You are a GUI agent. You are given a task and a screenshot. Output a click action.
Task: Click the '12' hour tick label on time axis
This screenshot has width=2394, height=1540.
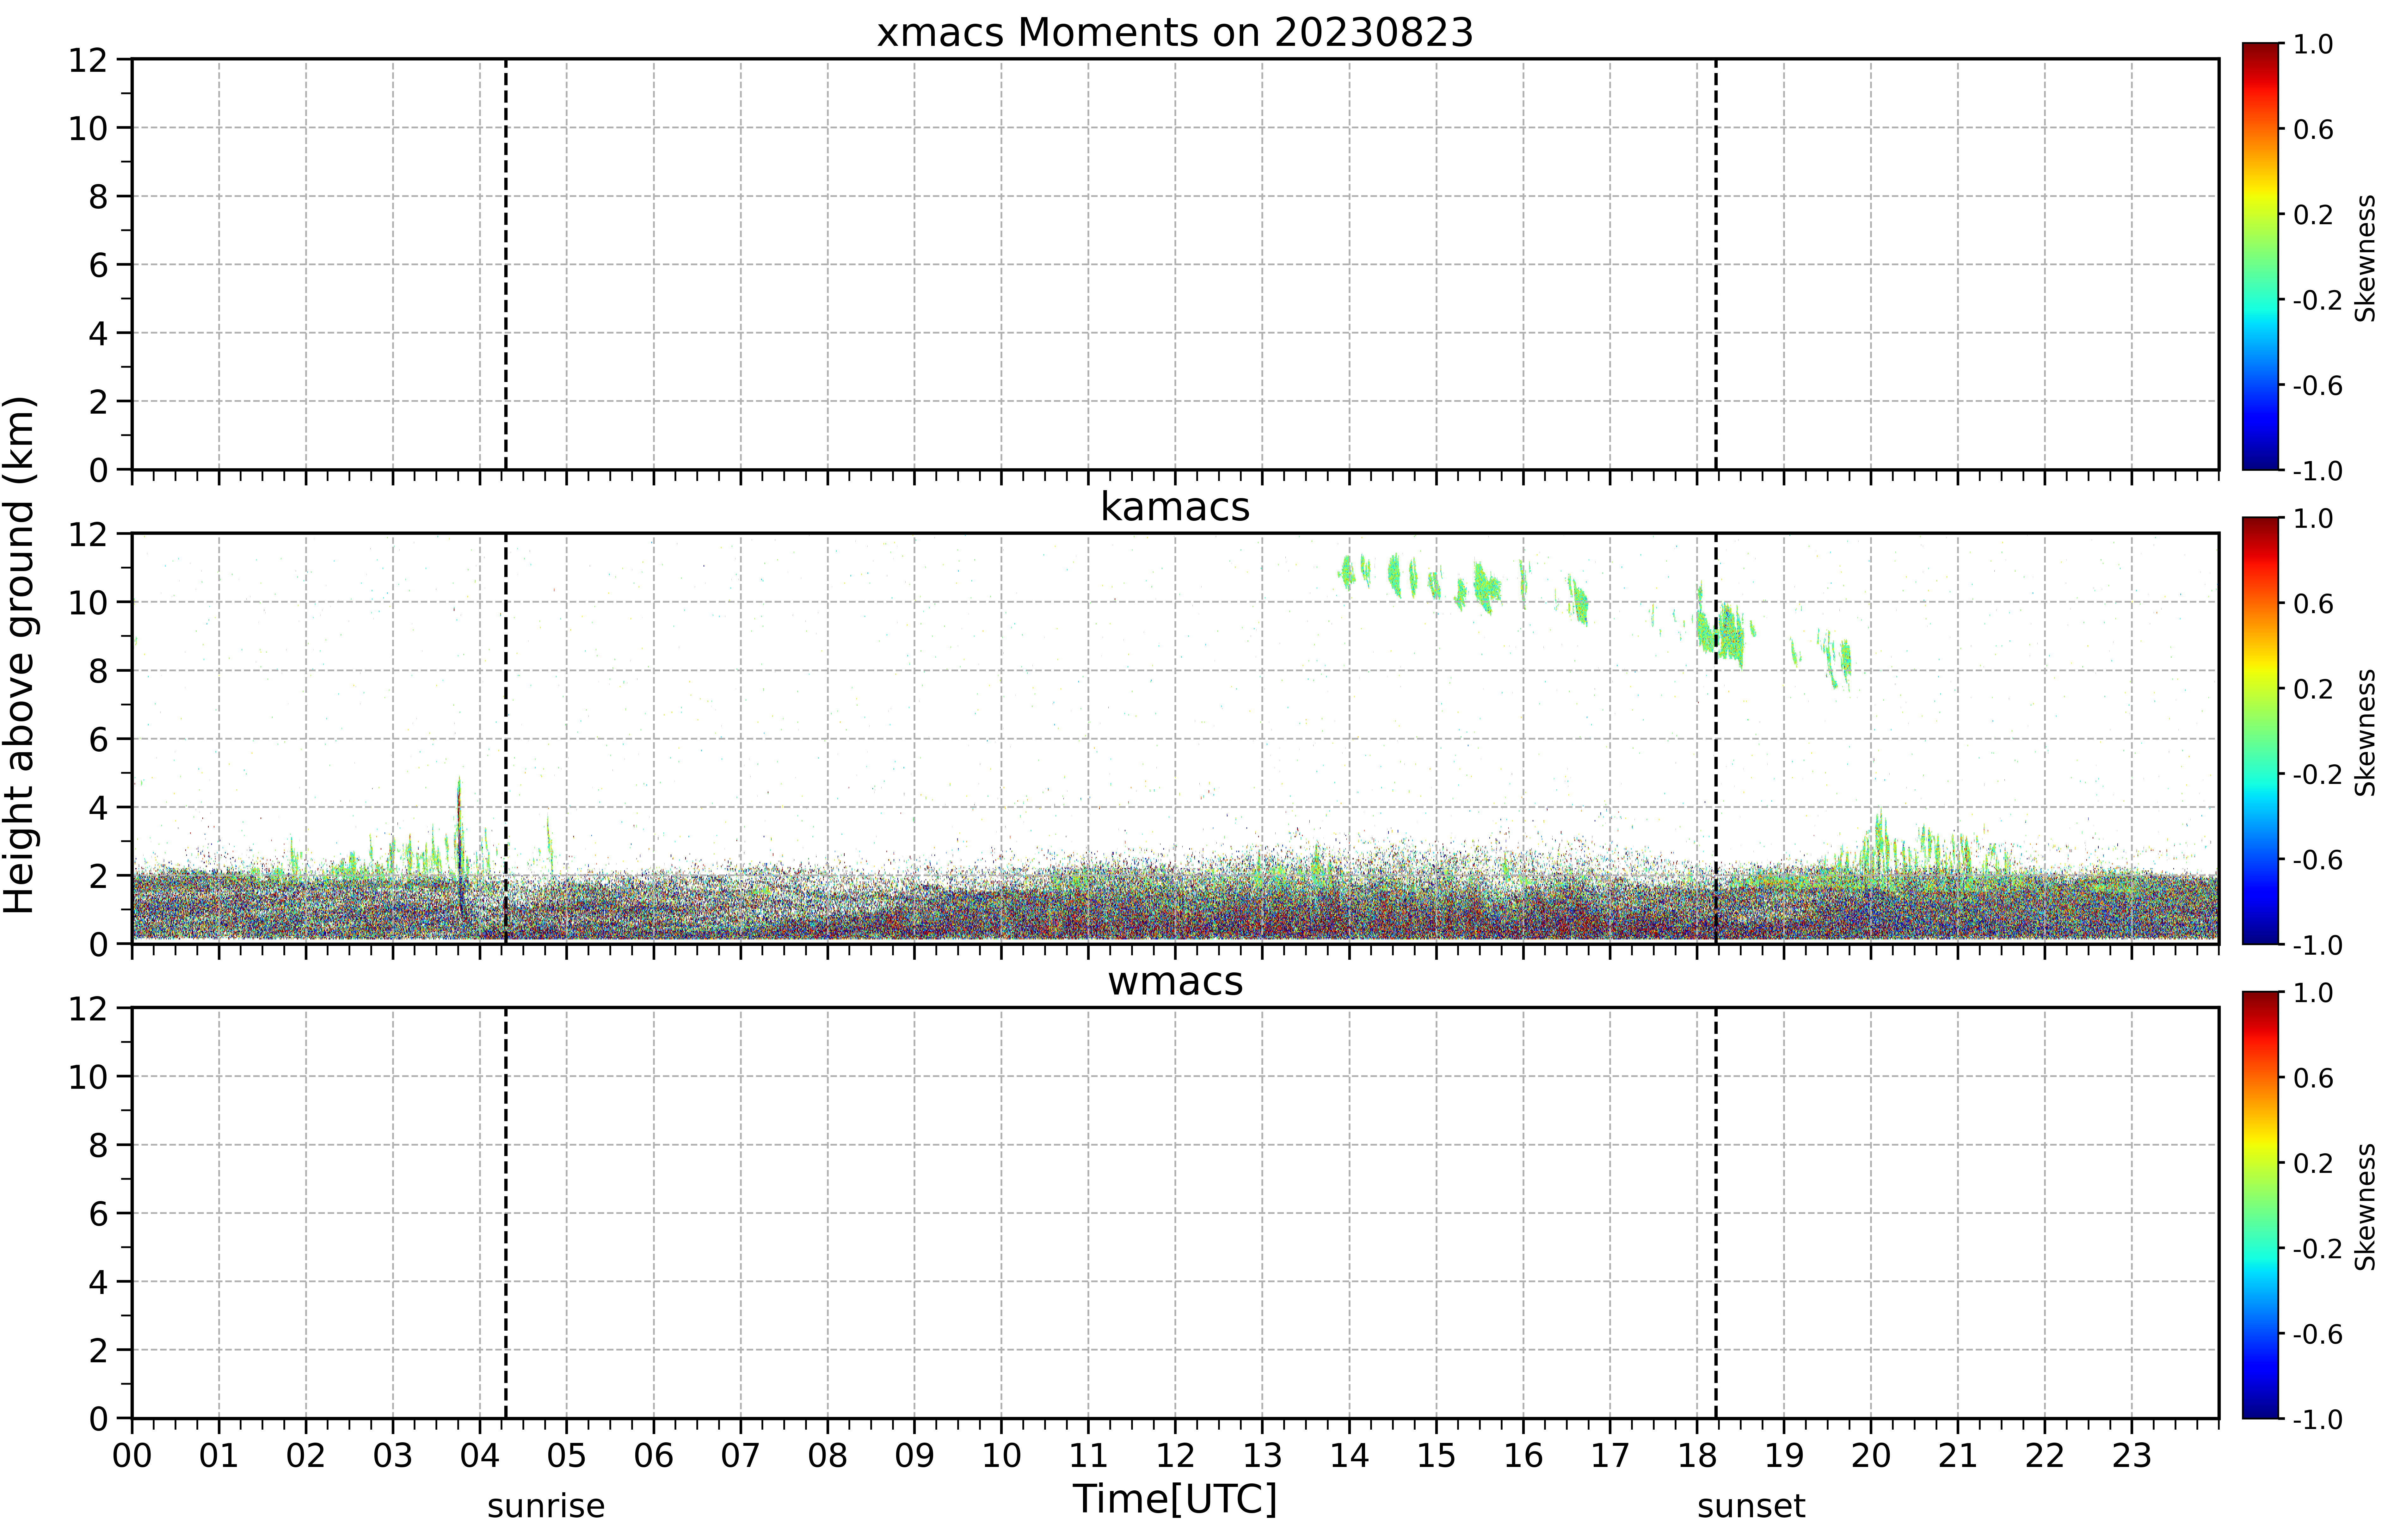tap(1175, 1456)
